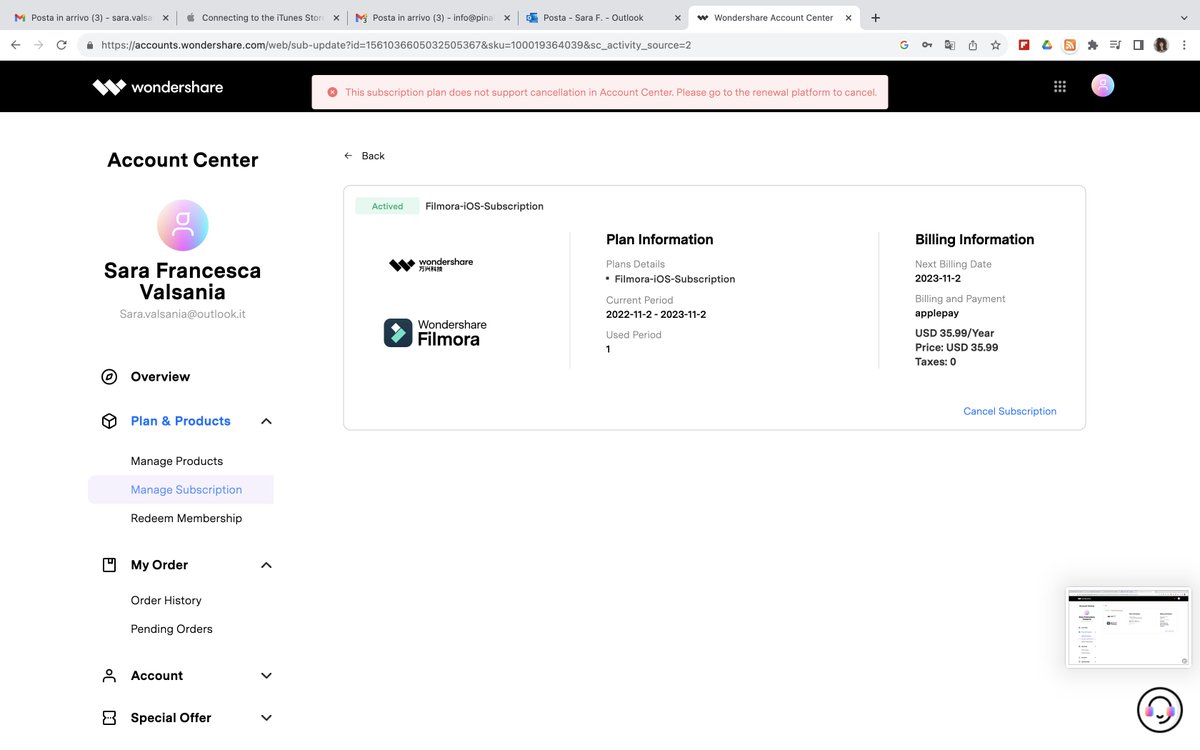This screenshot has width=1200, height=750.
Task: Click the Wondershare logo inside the subscription card
Action: [x=431, y=264]
